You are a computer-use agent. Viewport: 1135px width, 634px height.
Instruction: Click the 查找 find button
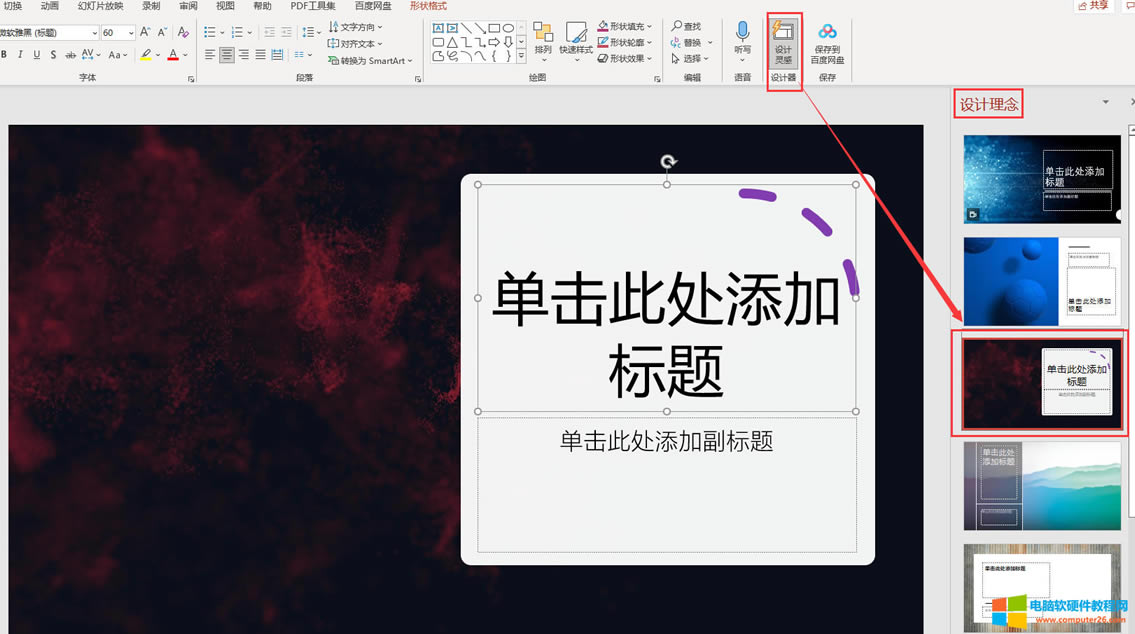(x=687, y=27)
